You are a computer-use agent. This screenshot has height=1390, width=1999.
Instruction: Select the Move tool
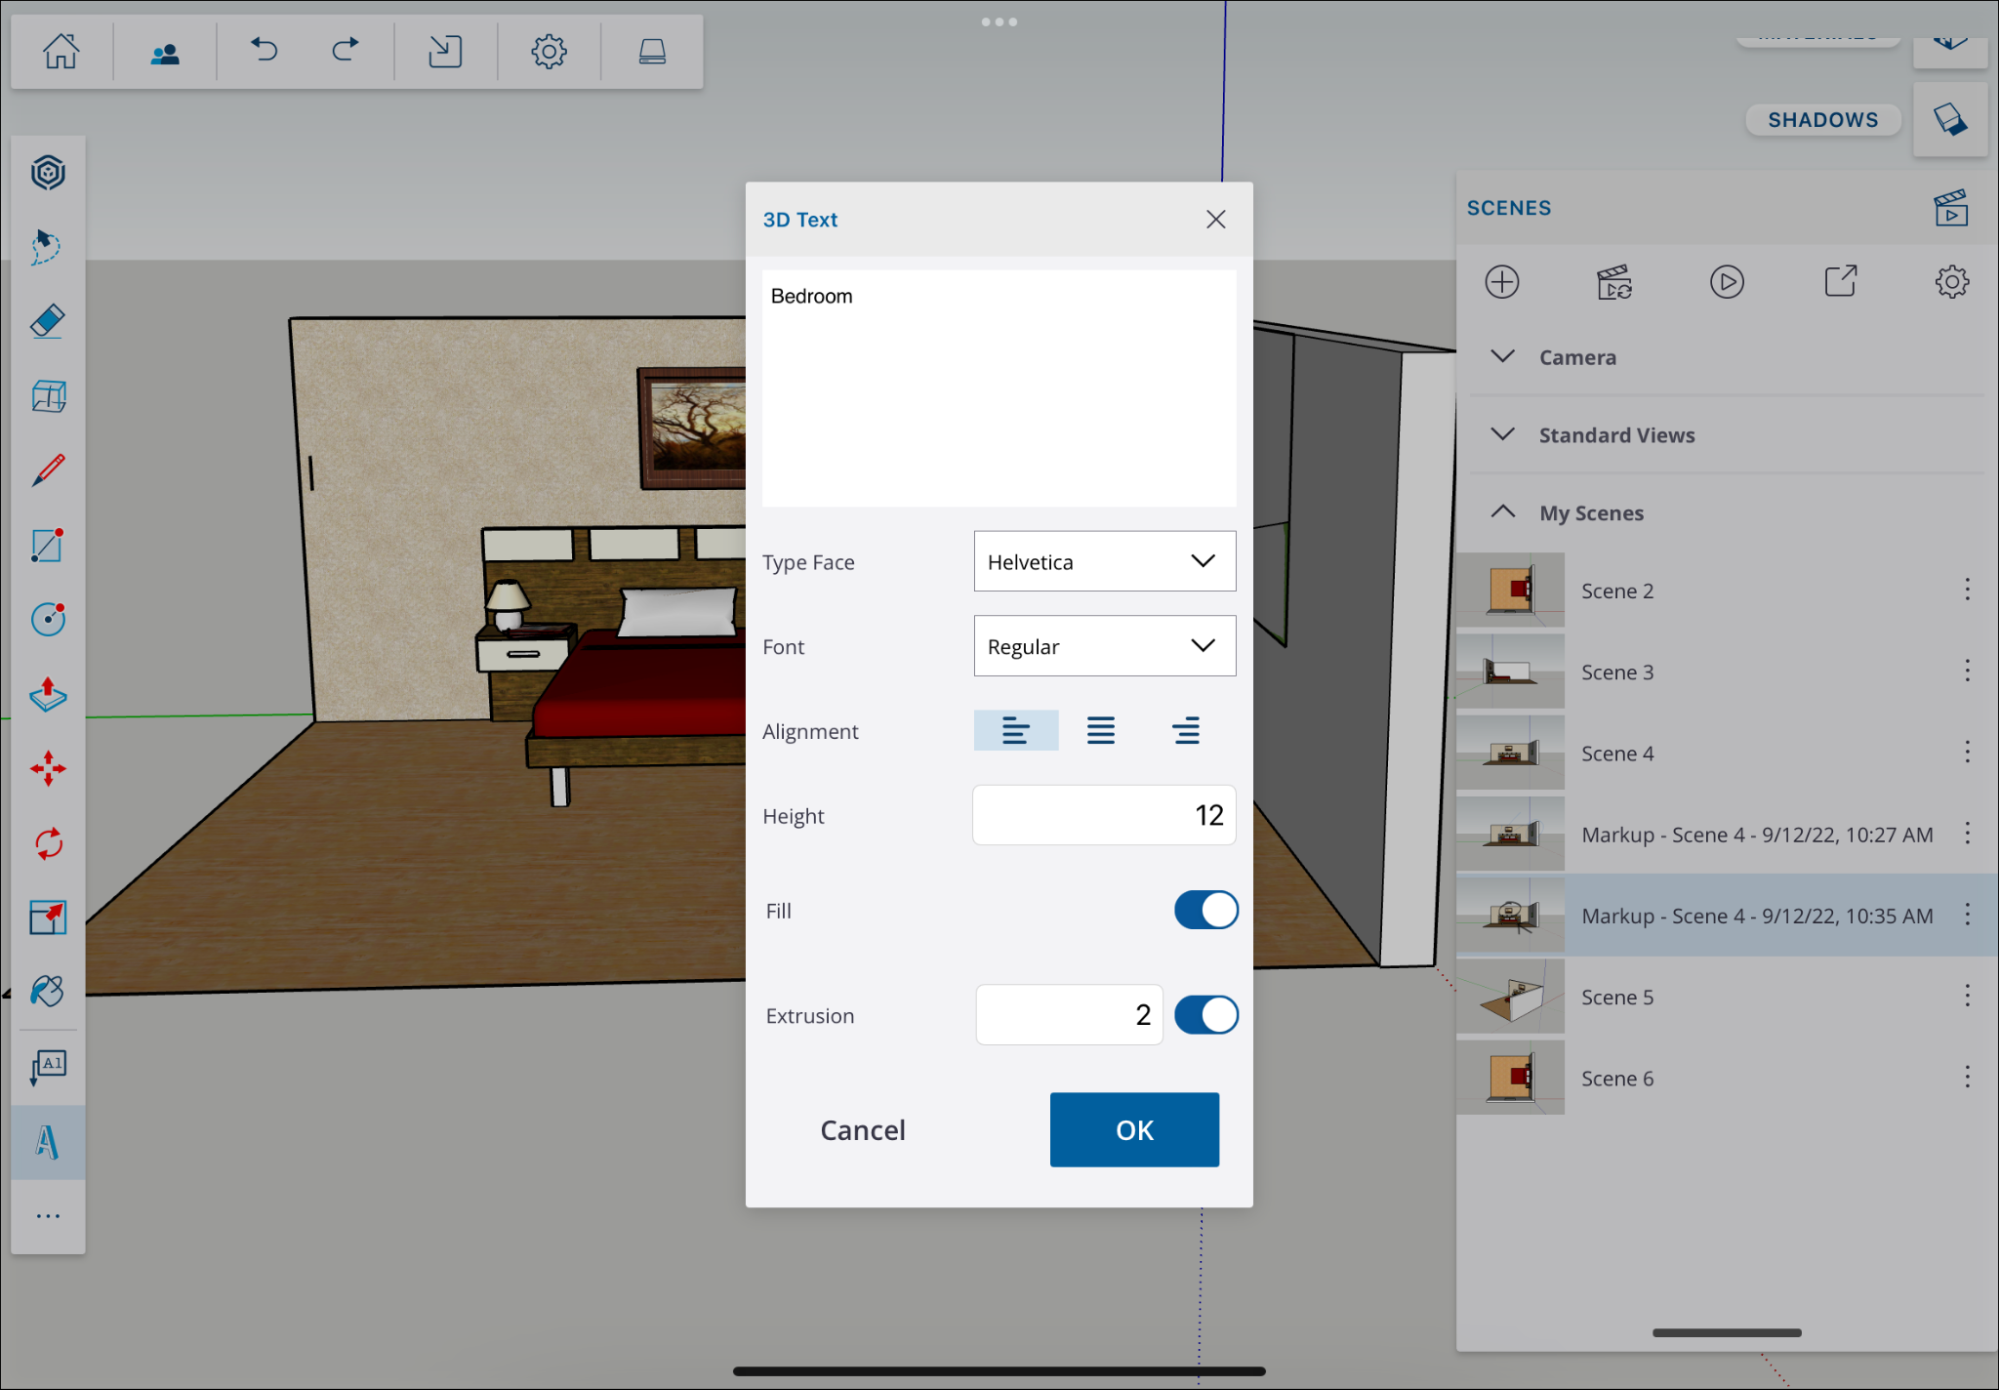(x=47, y=769)
